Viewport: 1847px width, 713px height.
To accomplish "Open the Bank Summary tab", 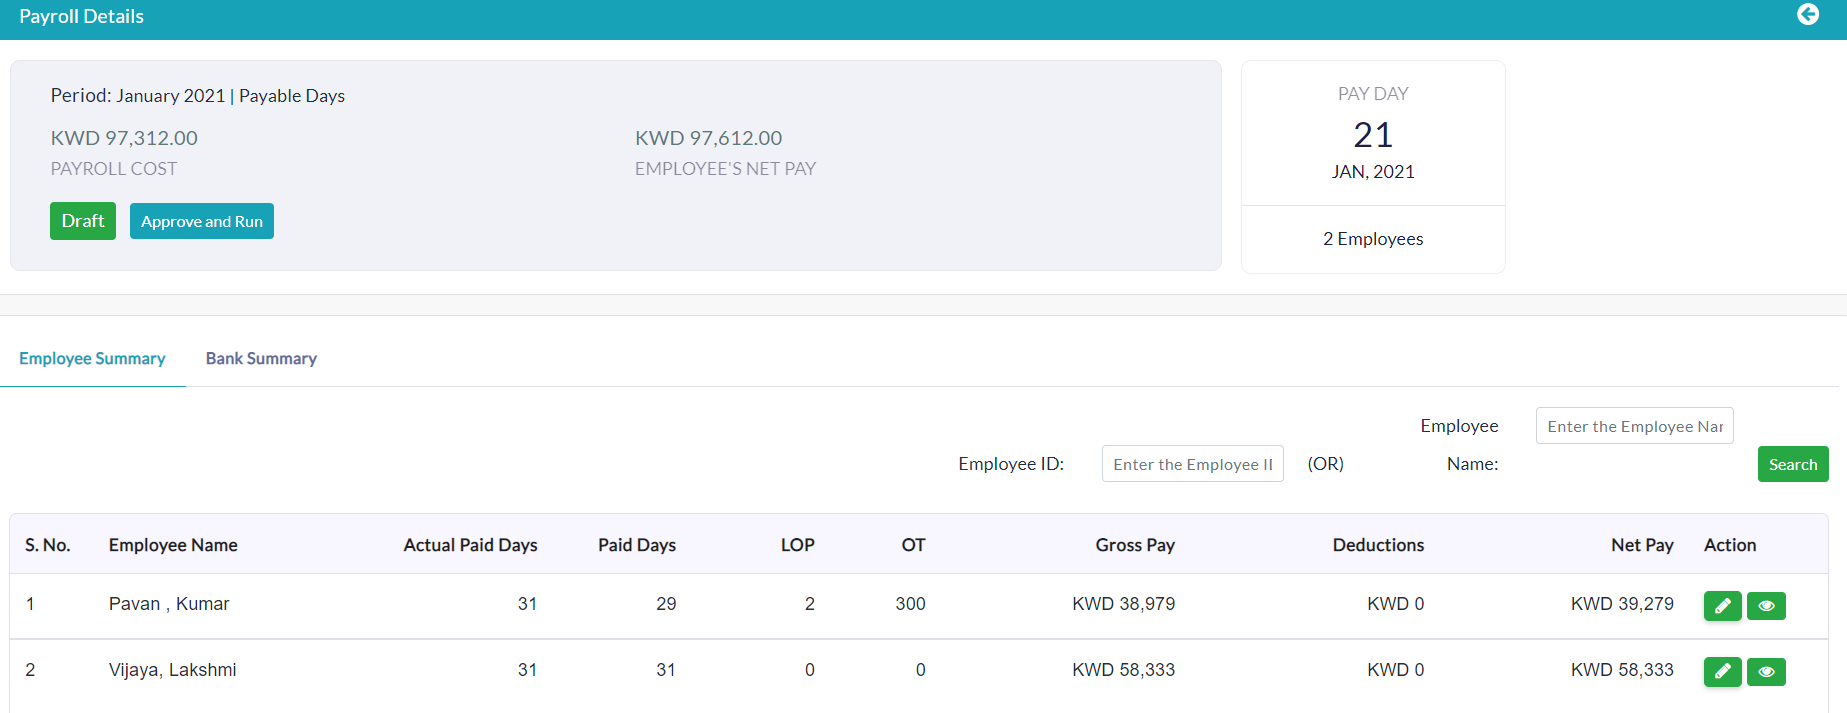I will pyautogui.click(x=261, y=358).
